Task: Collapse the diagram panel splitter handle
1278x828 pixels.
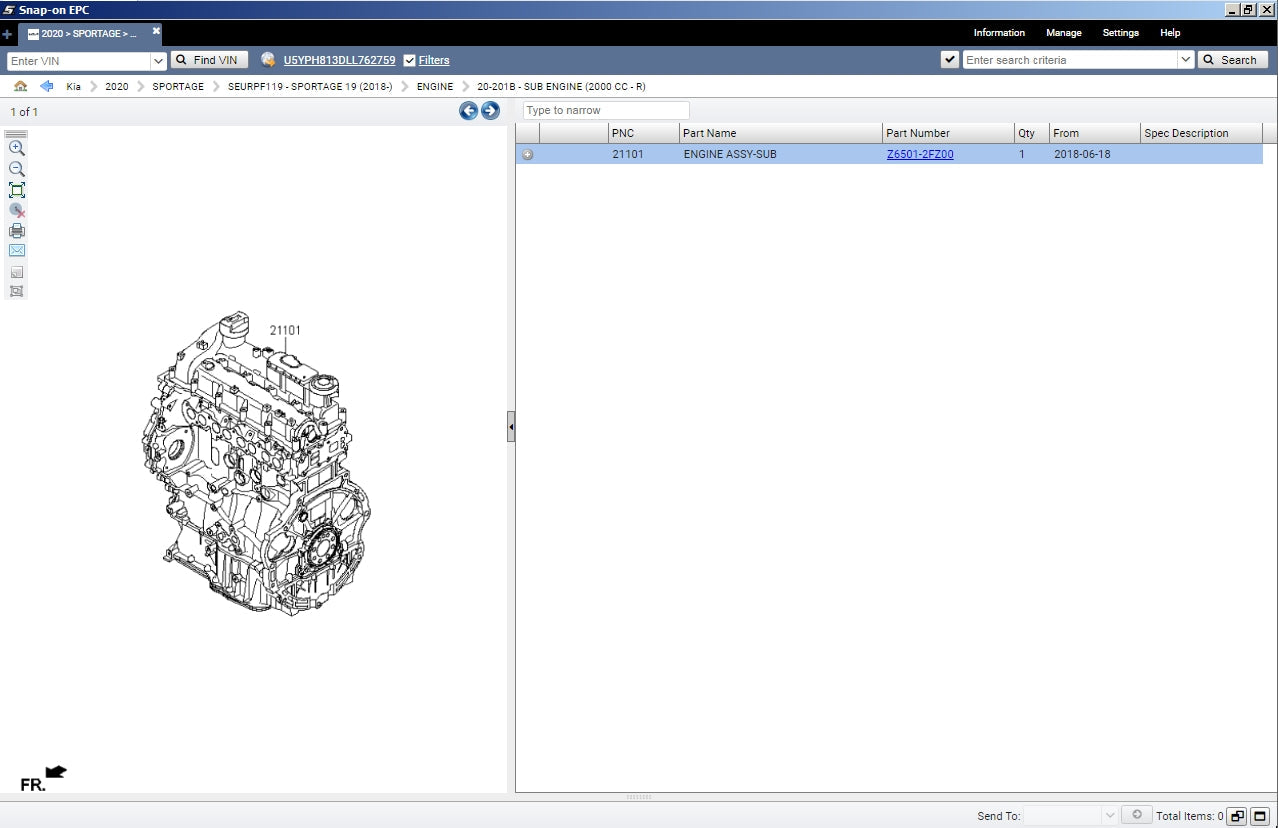Action: [511, 426]
